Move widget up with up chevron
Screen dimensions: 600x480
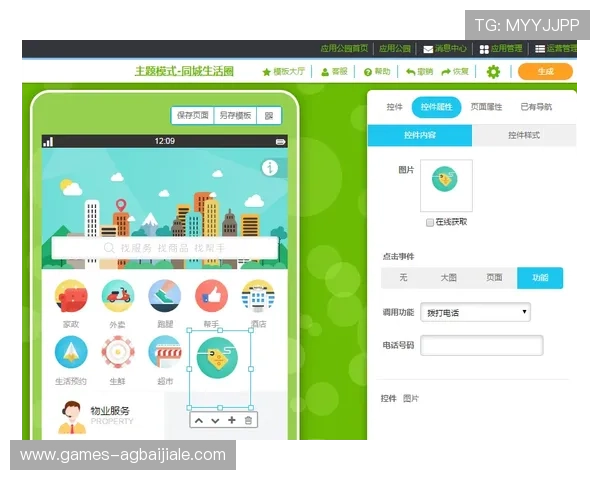tap(199, 421)
